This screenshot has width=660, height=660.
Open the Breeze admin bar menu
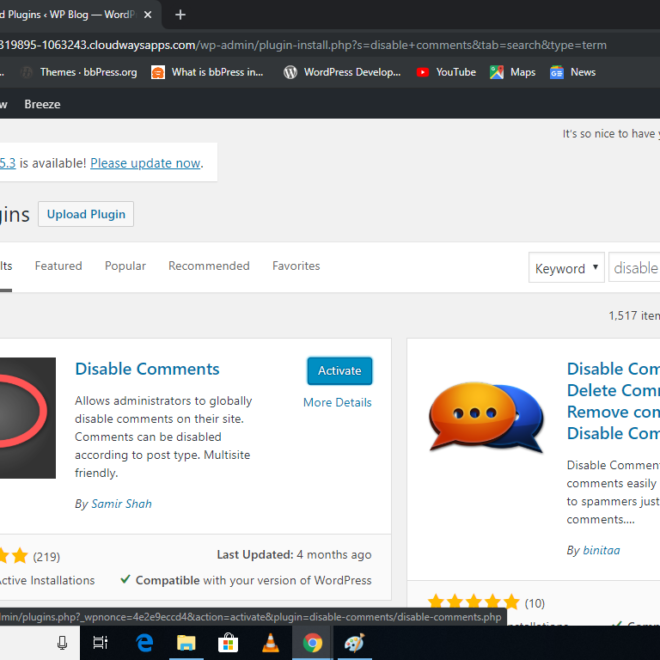click(42, 104)
